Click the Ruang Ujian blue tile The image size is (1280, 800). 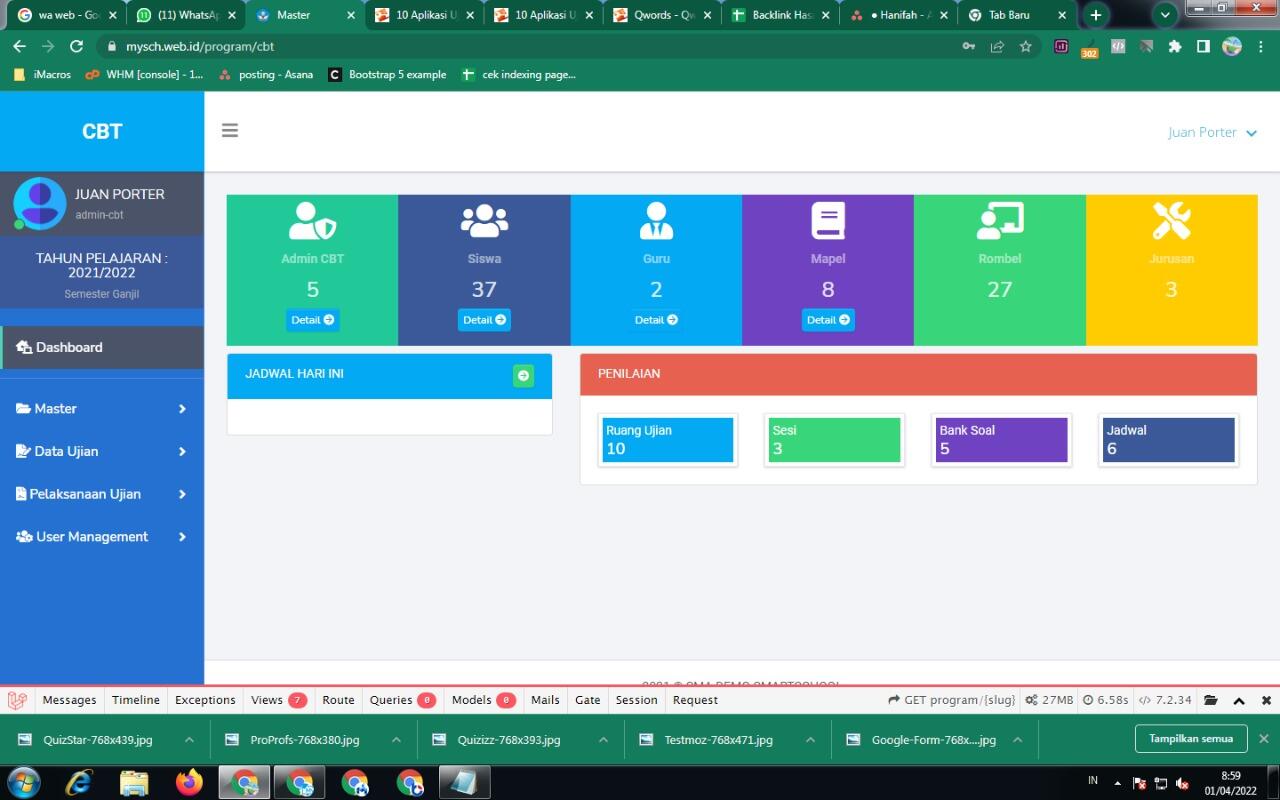pos(667,440)
